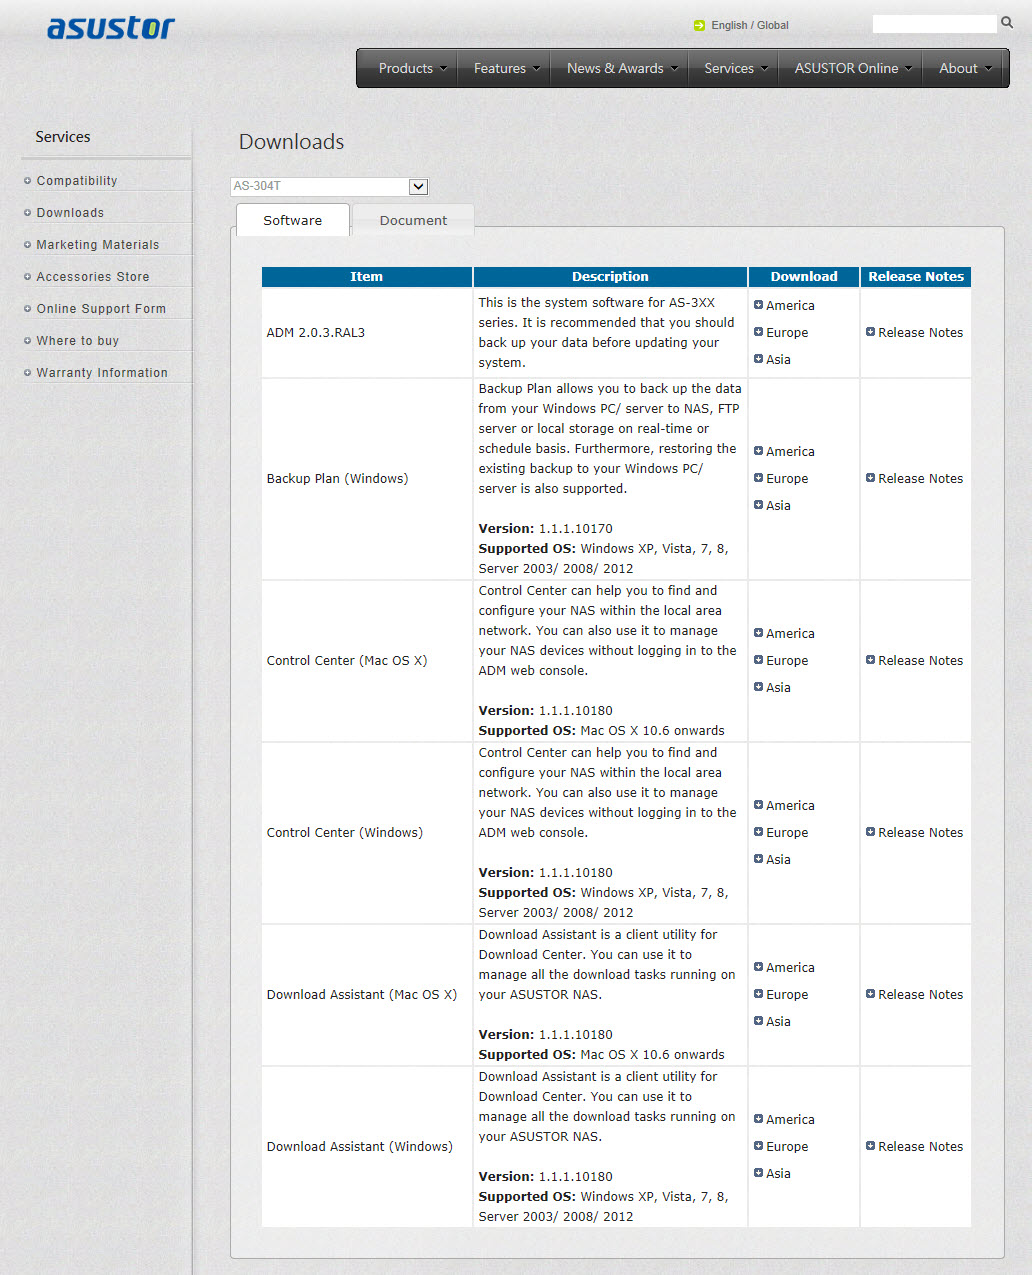Image resolution: width=1032 pixels, height=1275 pixels.
Task: Open Release Notes for Control Center (Windows)
Action: (x=920, y=832)
